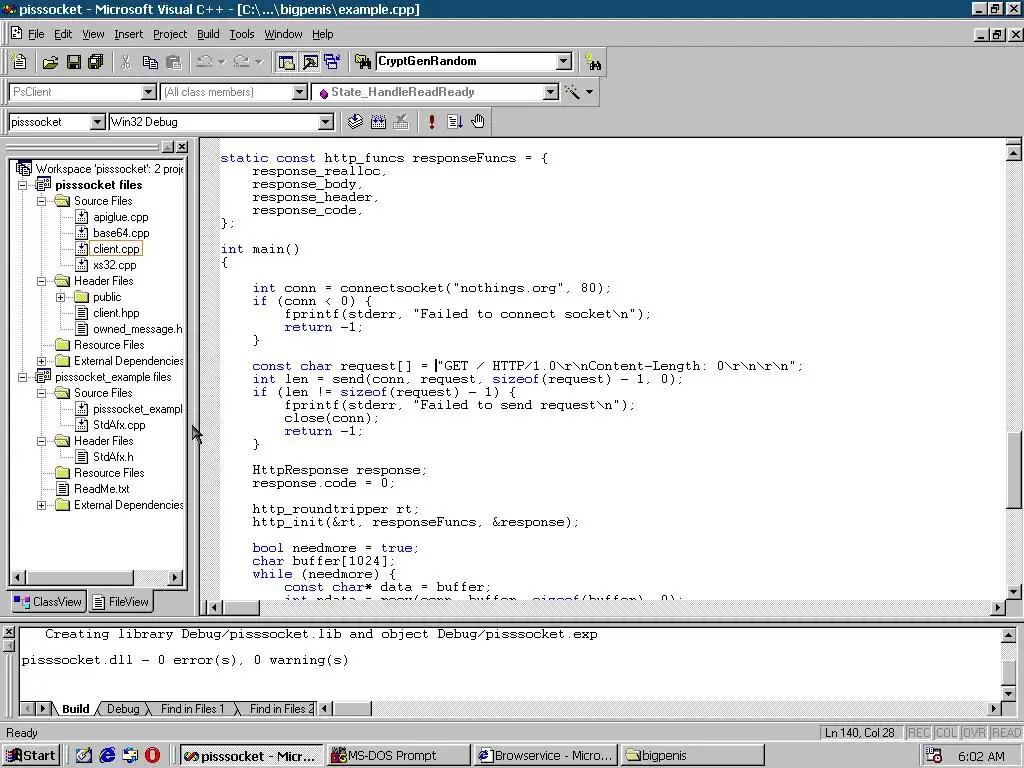Click the OVR indicator in status bar

[974, 733]
